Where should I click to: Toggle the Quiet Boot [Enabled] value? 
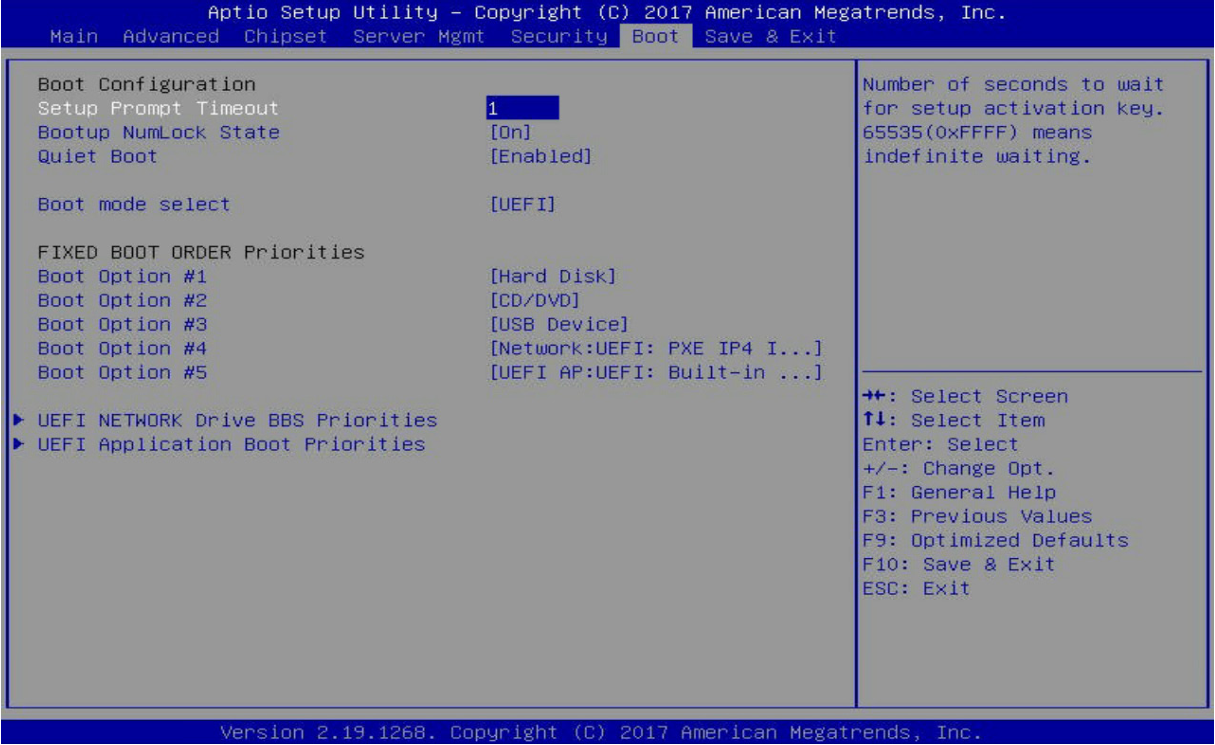(x=540, y=156)
